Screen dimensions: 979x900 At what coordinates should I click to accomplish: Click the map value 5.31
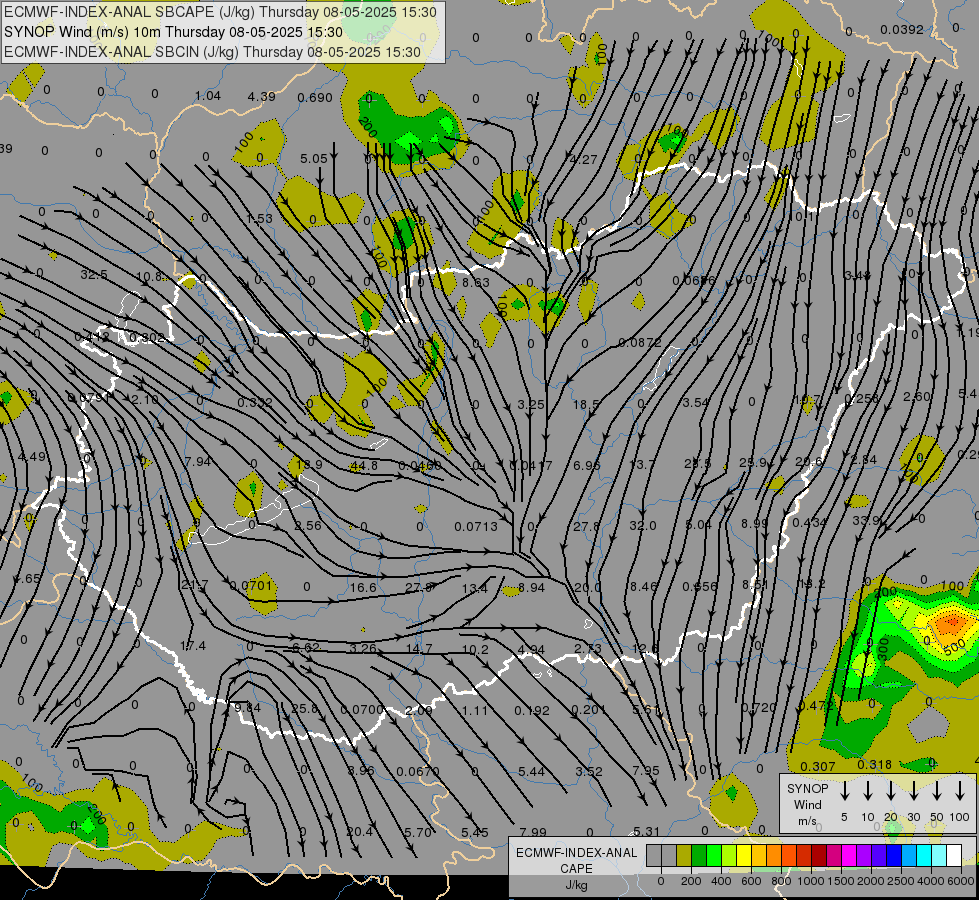646,831
